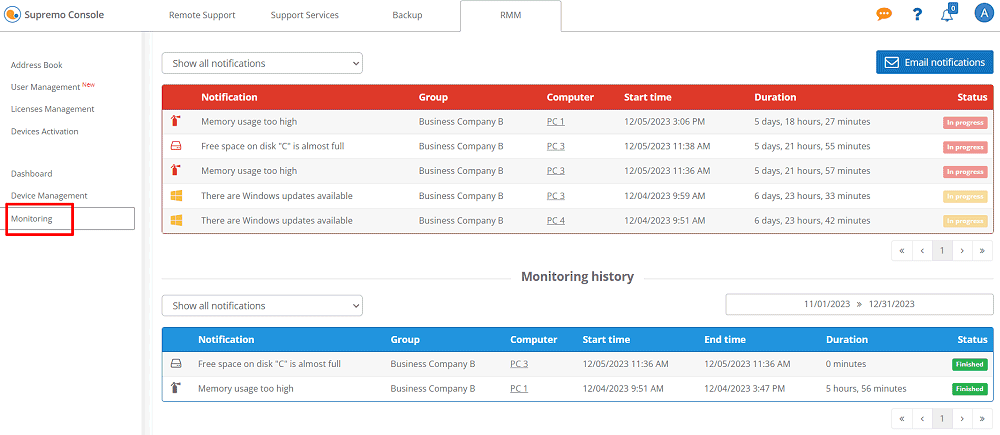
Task: Open the PC 3 link in the Windows updates 9:59 AM row
Action: coord(555,196)
